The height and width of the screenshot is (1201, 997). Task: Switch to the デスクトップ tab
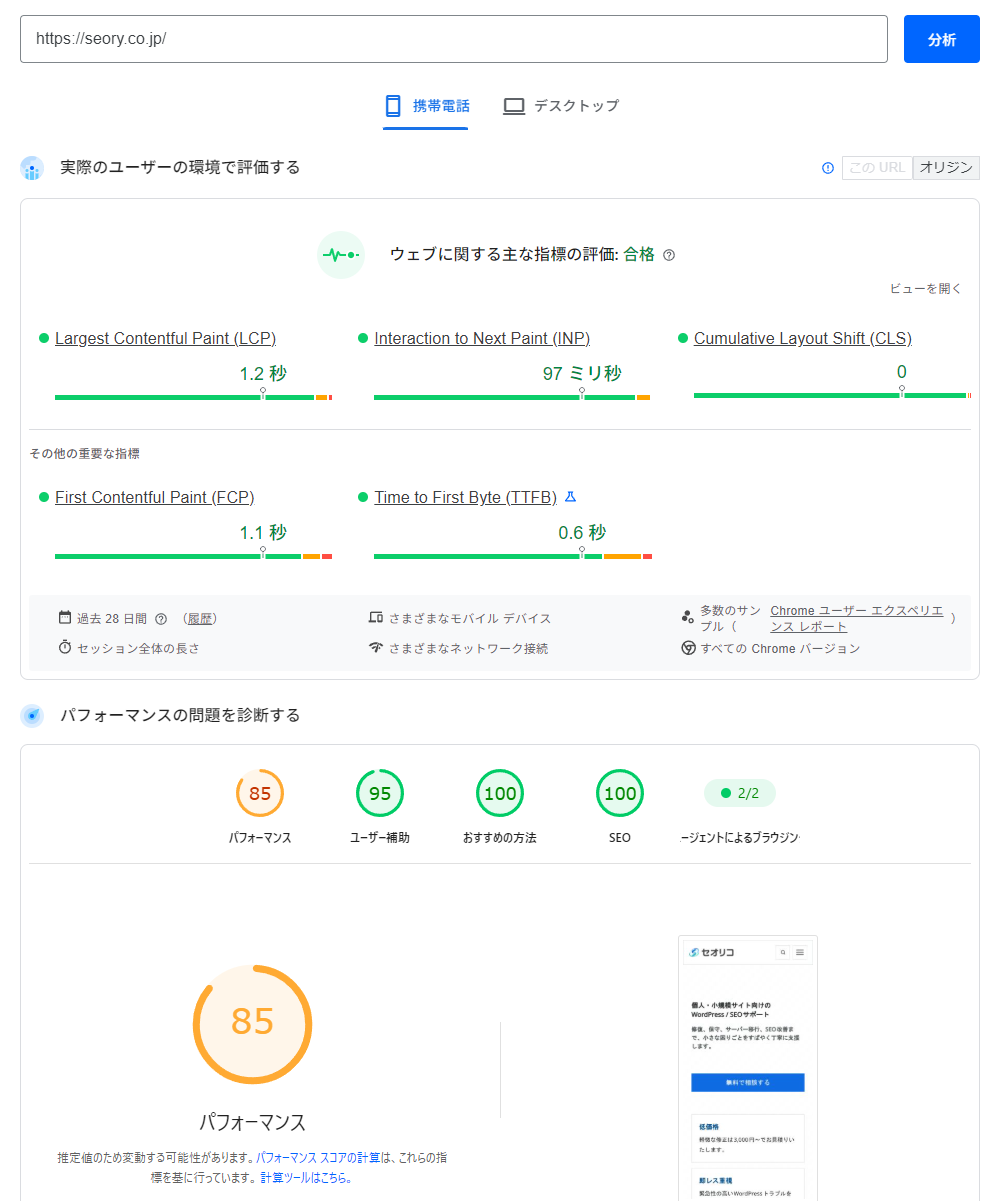tap(561, 106)
